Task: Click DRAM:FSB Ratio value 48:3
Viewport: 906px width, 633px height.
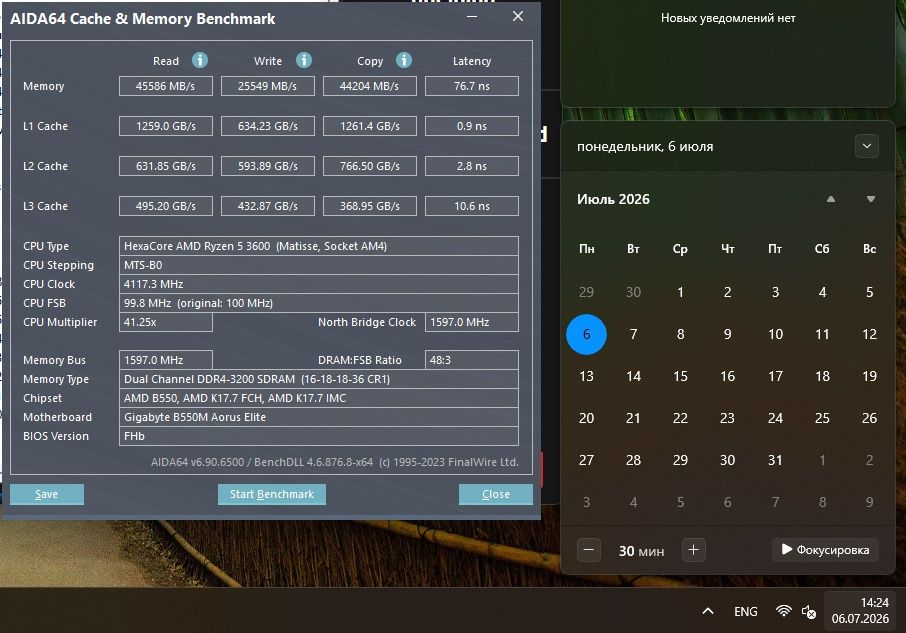Action: click(x=471, y=360)
